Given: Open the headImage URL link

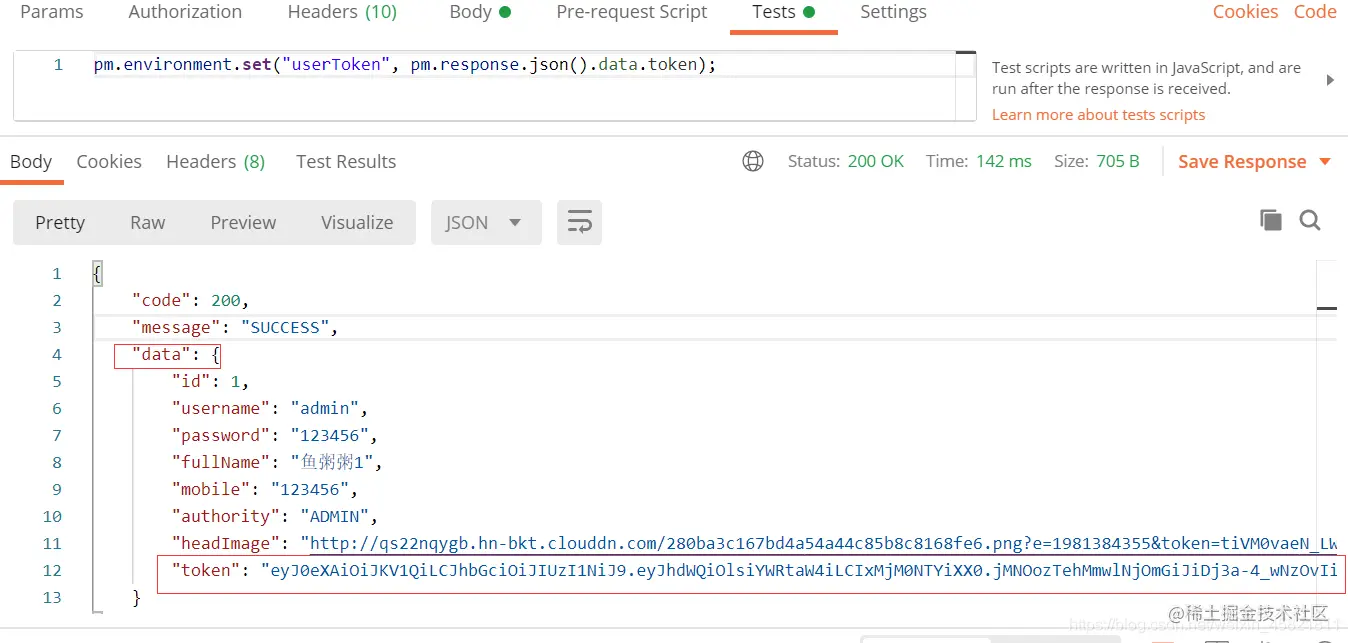Looking at the screenshot, I should pos(824,544).
